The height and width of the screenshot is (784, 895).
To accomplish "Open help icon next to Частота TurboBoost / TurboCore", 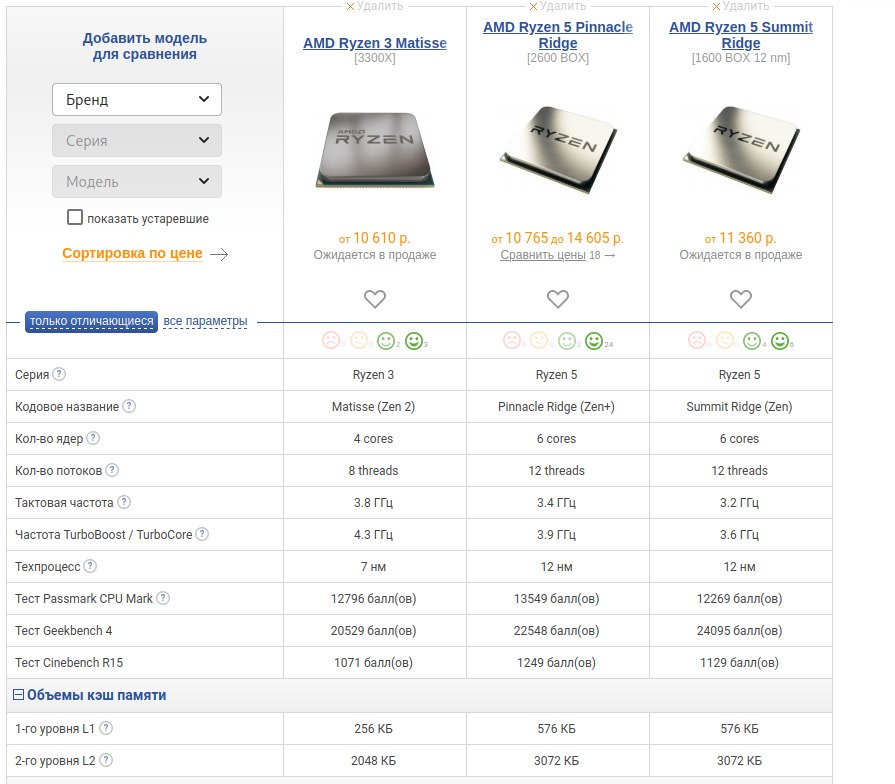I will 202,534.
